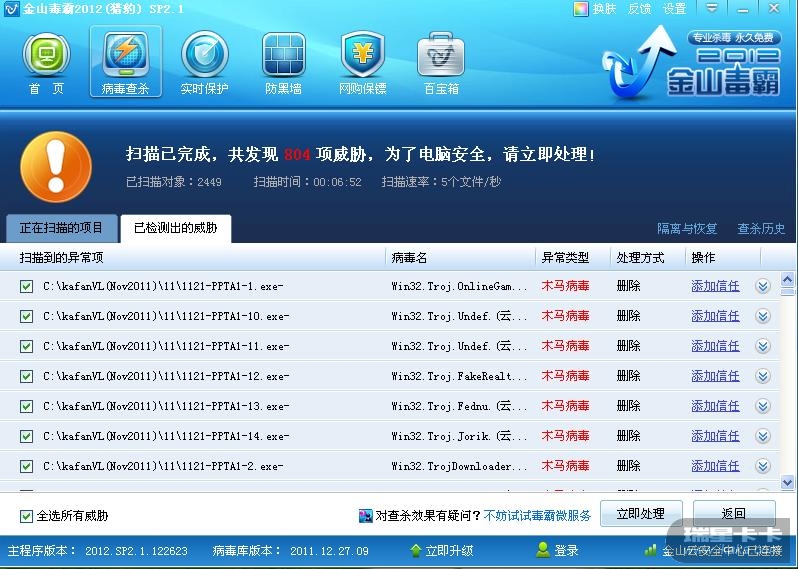The image size is (798, 569).
Task: Click the 金山毒霸 2012 logo graphic
Action: (692, 63)
